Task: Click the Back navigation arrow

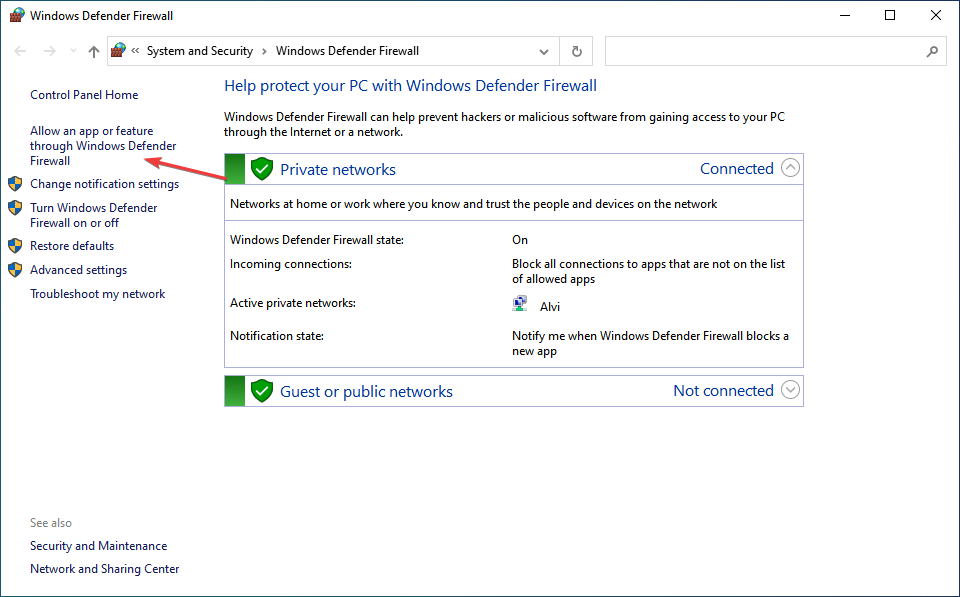Action: point(20,51)
